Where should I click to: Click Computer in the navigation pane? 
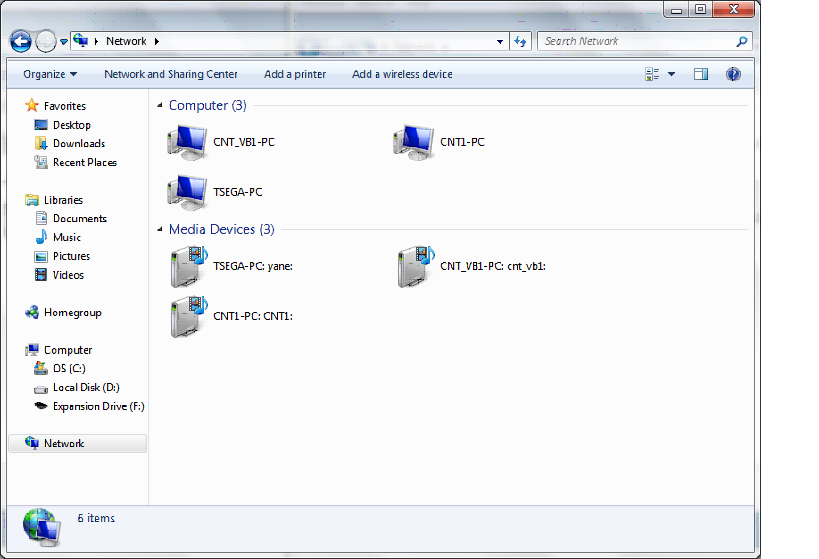pos(68,350)
